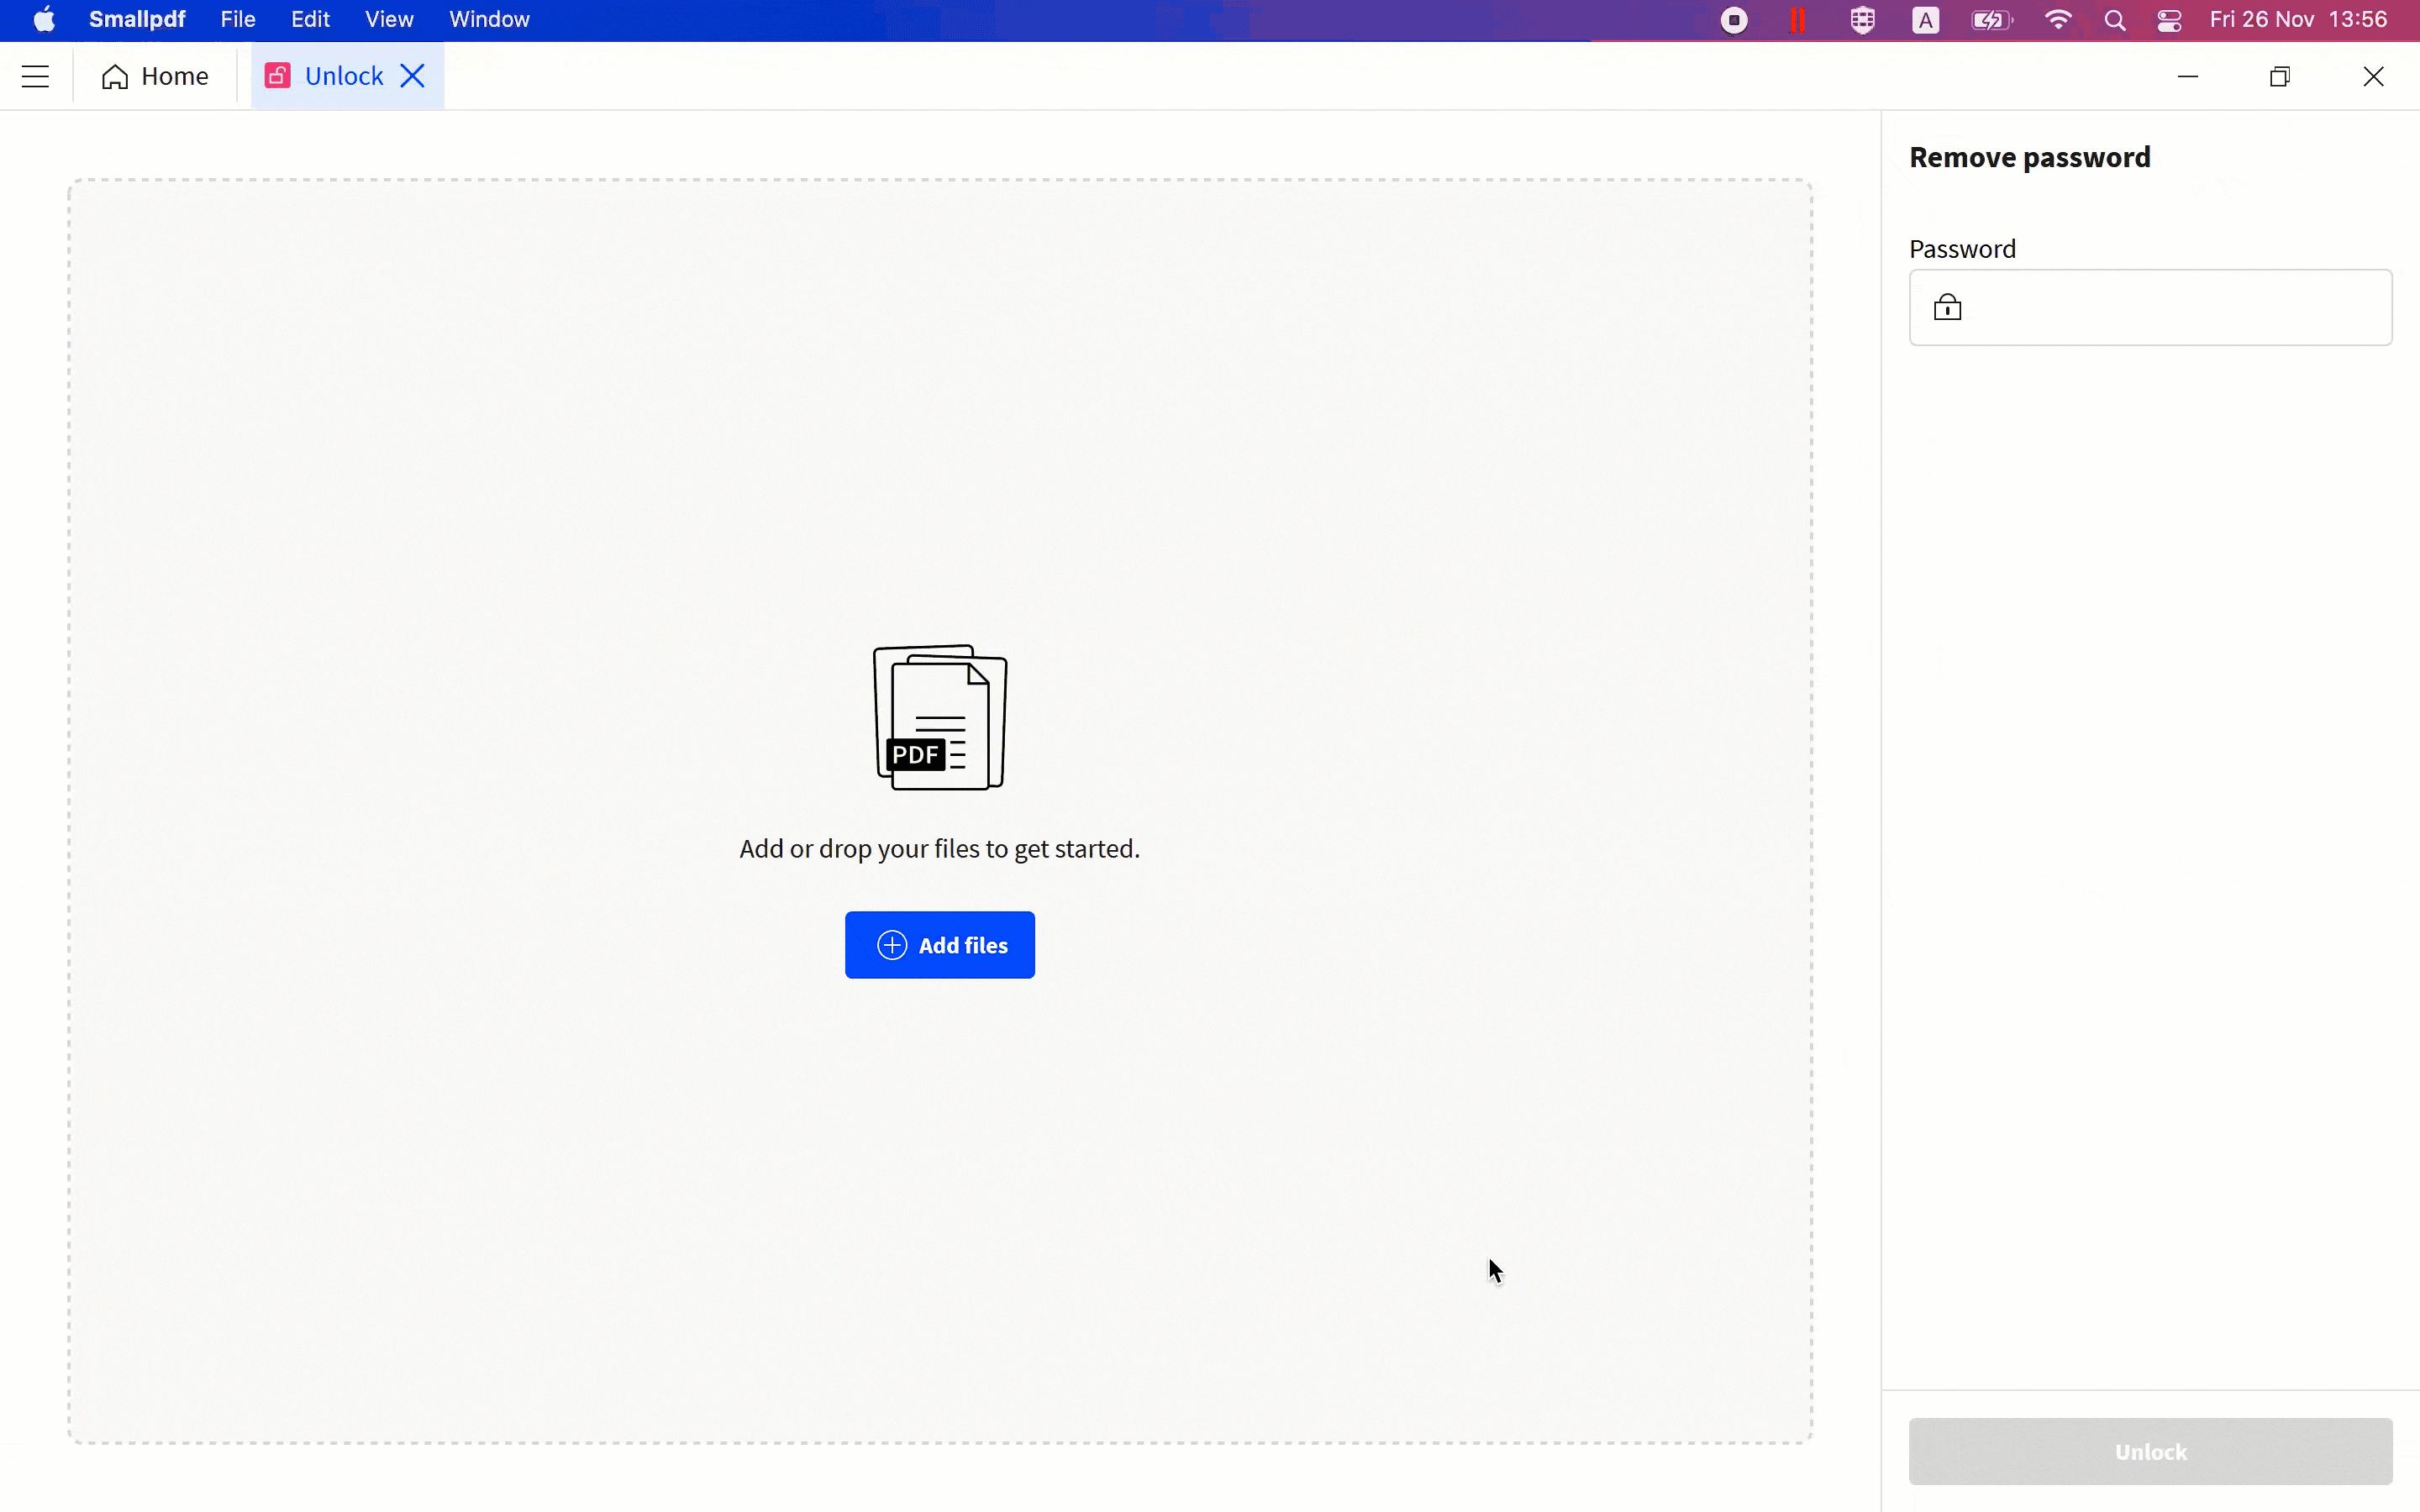Screen dimensions: 2420x1512
Task: Click the recording indicator icon in menu bar
Action: tap(1732, 19)
